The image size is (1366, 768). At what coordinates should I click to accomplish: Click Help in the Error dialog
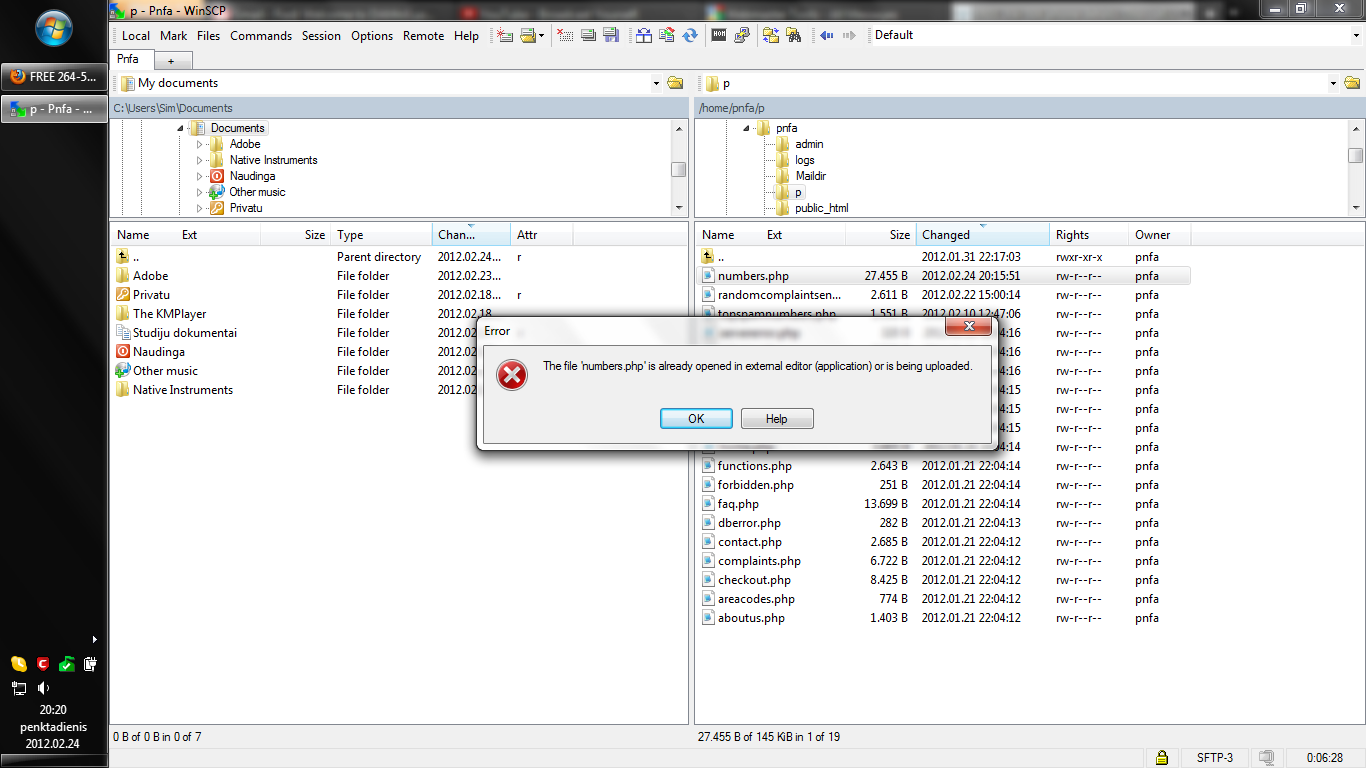(777, 419)
